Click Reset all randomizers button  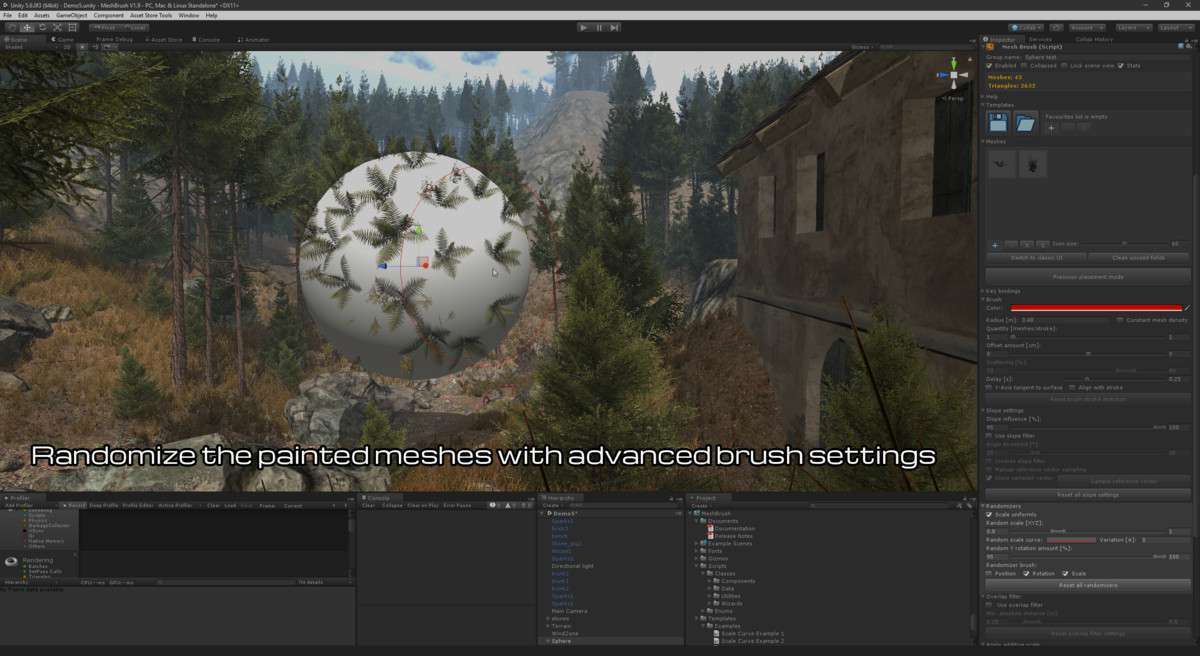(x=1088, y=585)
